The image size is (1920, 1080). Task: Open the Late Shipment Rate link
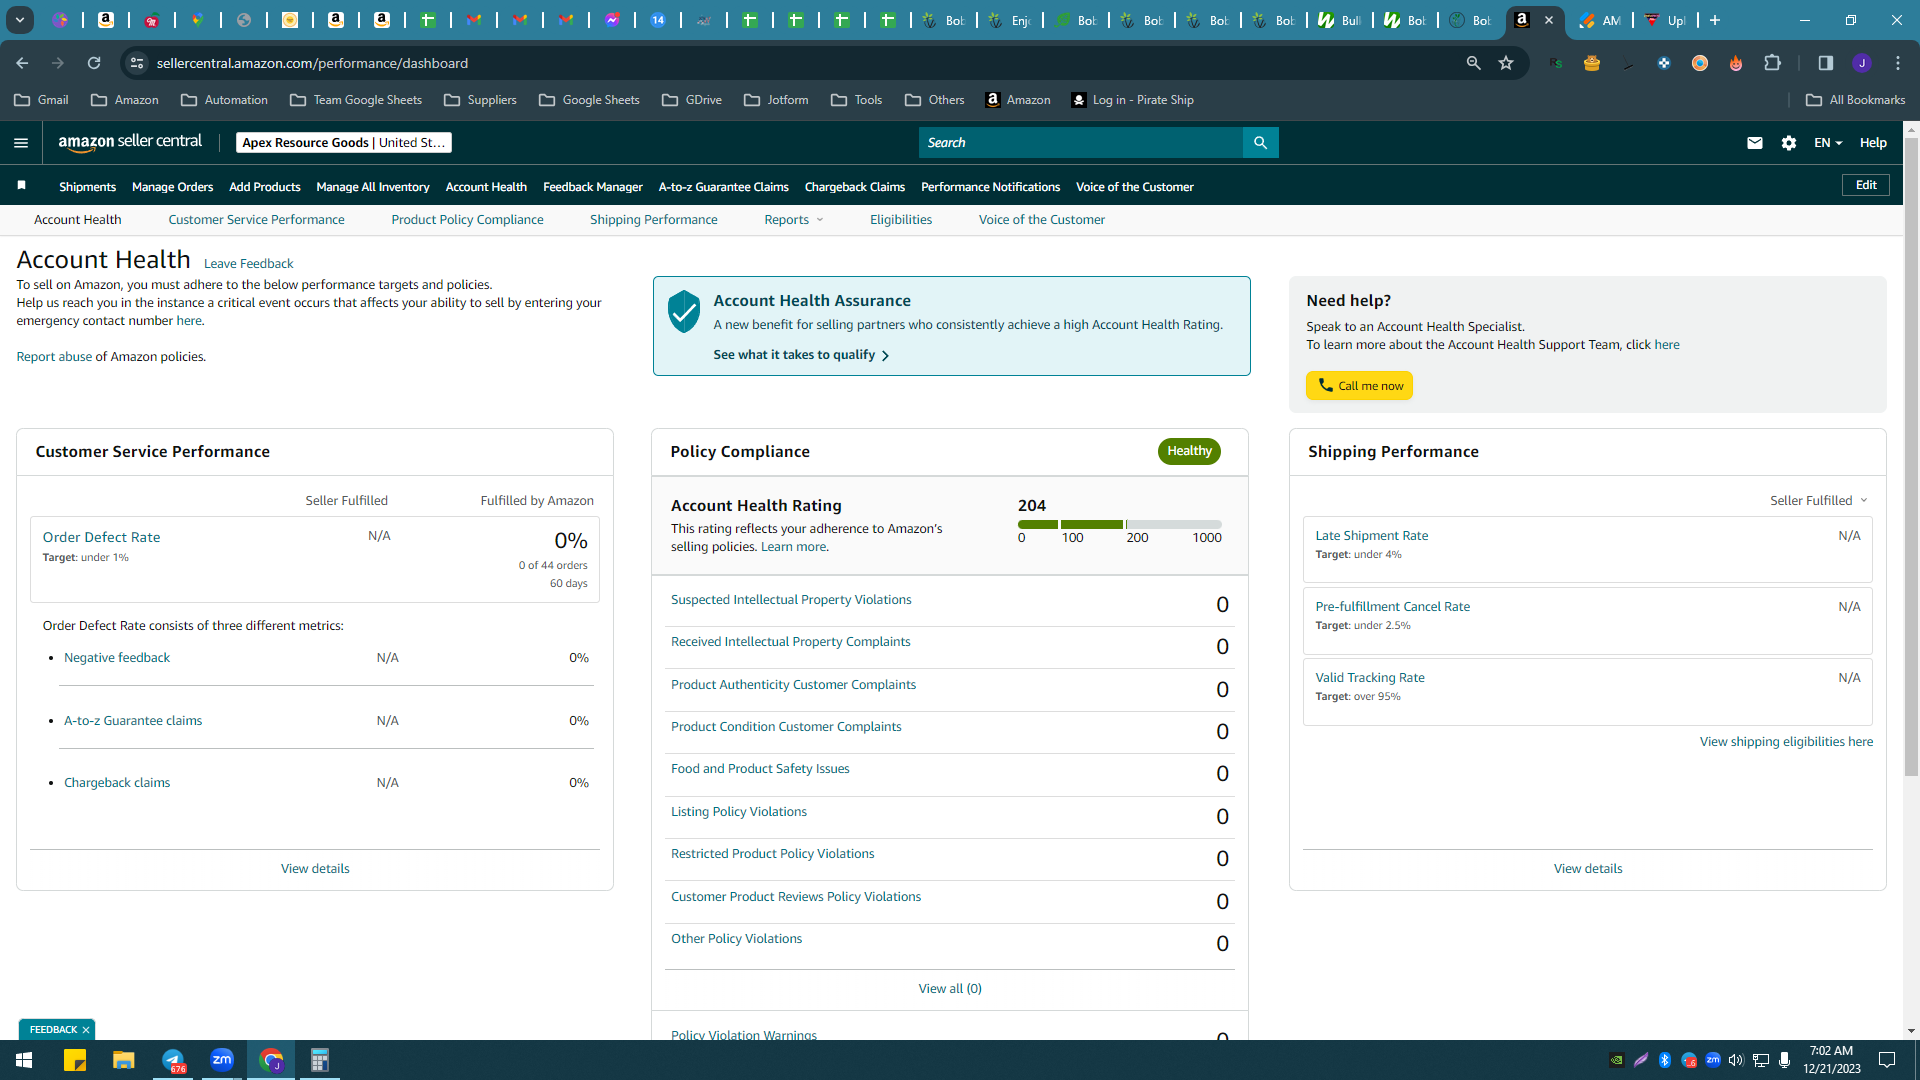pos(1372,536)
